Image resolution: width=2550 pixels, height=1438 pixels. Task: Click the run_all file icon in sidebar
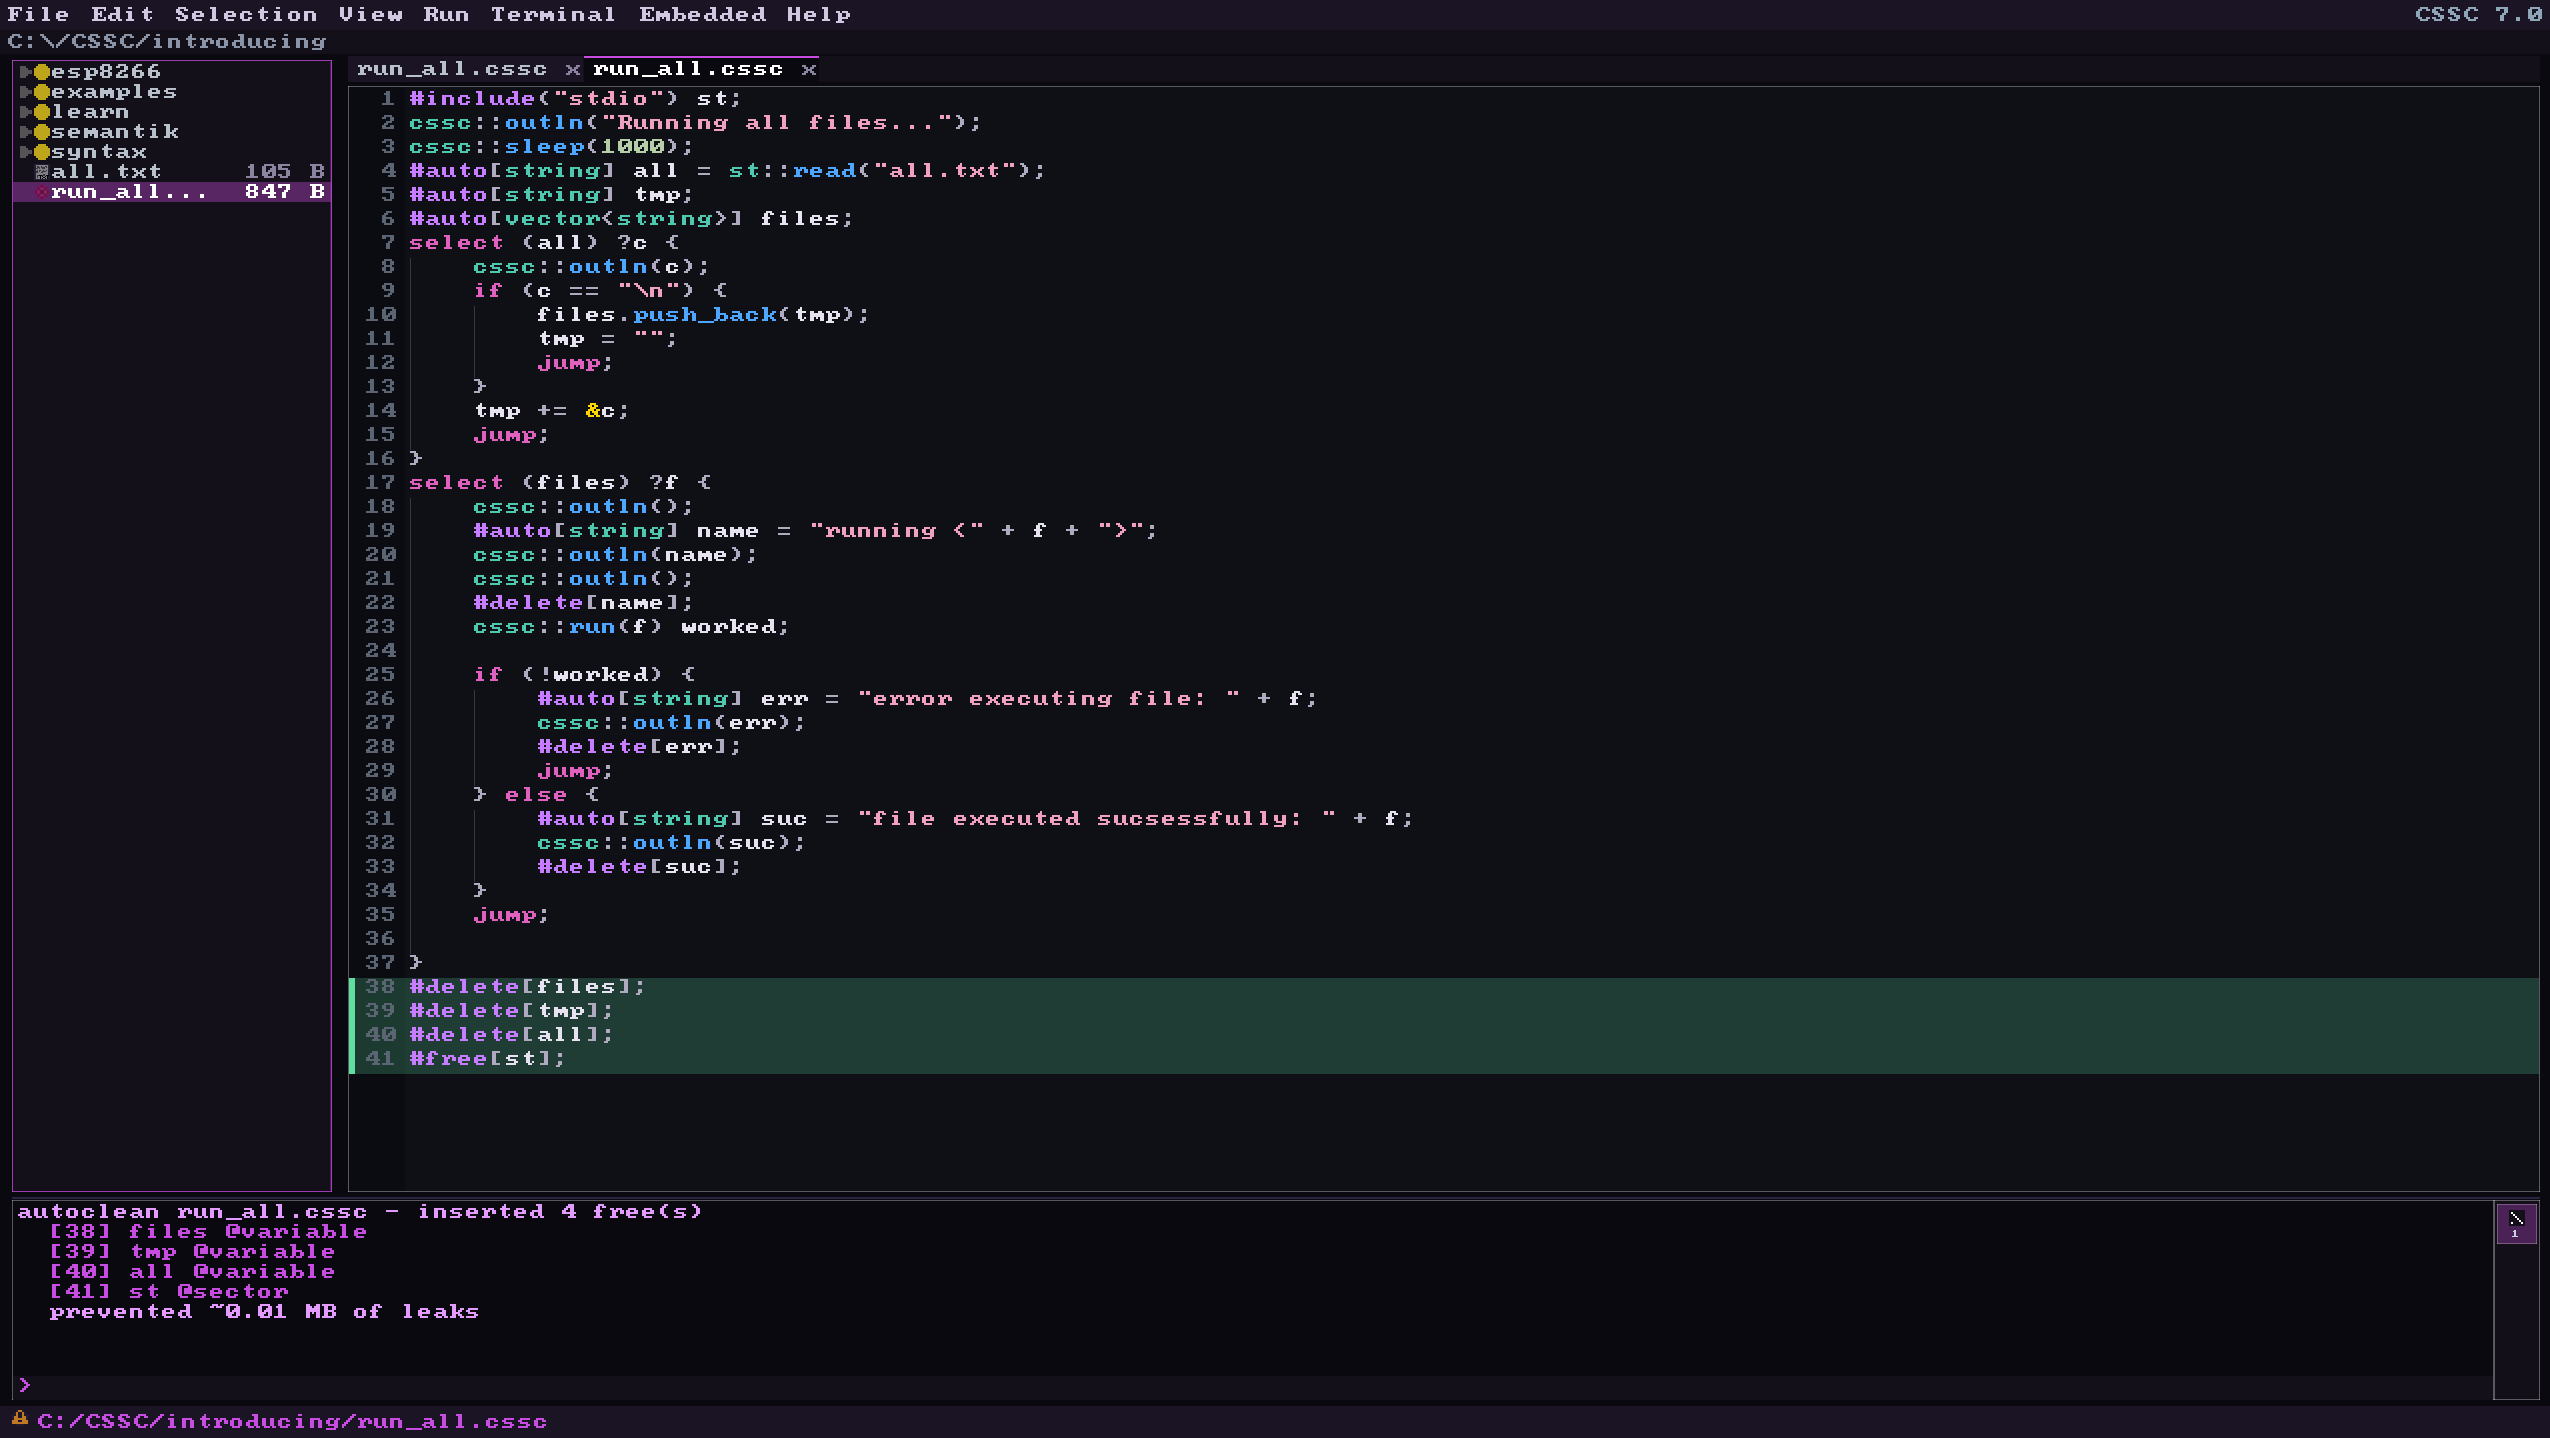tap(42, 191)
